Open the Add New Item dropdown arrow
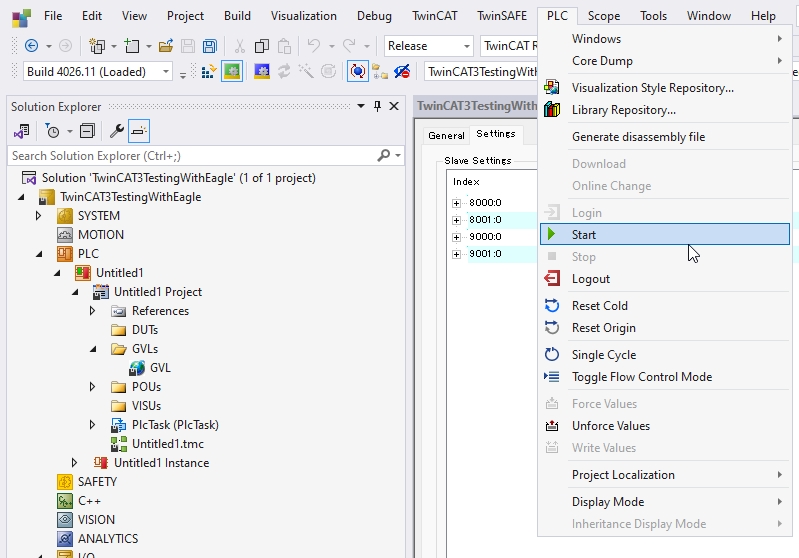799x558 pixels. pos(149,46)
